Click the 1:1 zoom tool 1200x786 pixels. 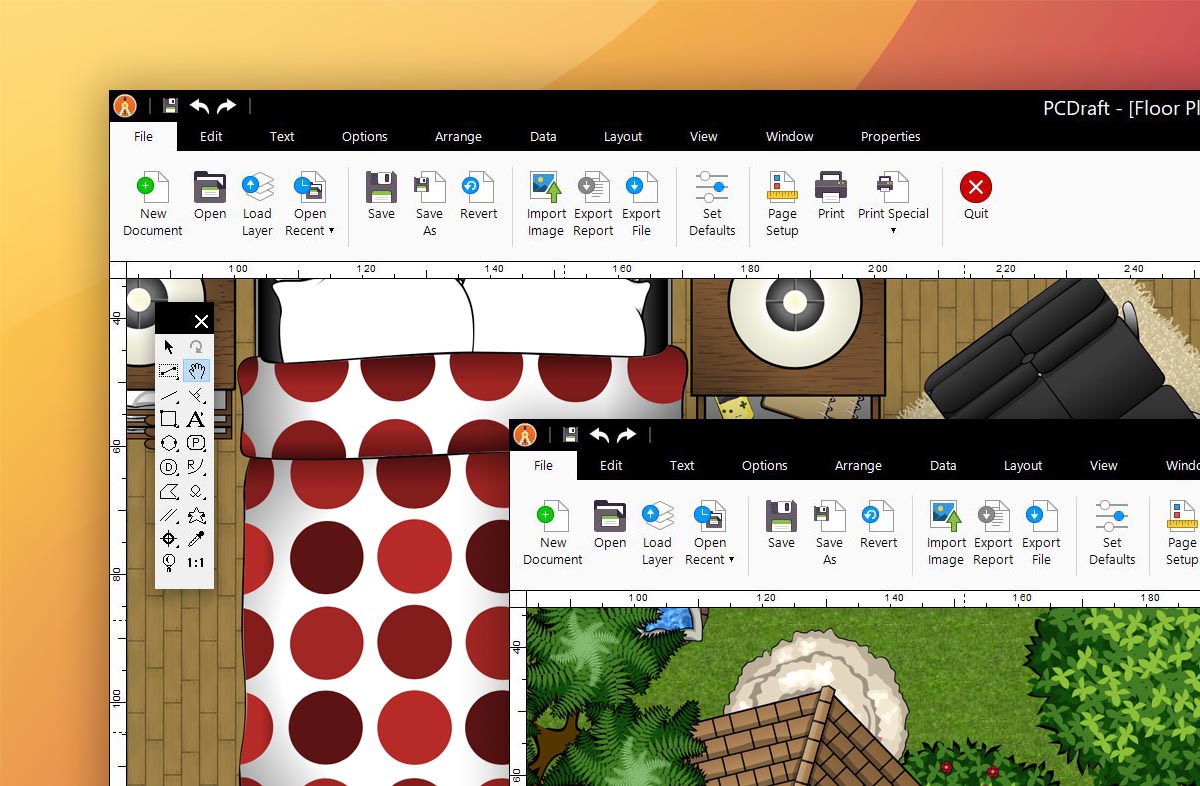click(197, 563)
